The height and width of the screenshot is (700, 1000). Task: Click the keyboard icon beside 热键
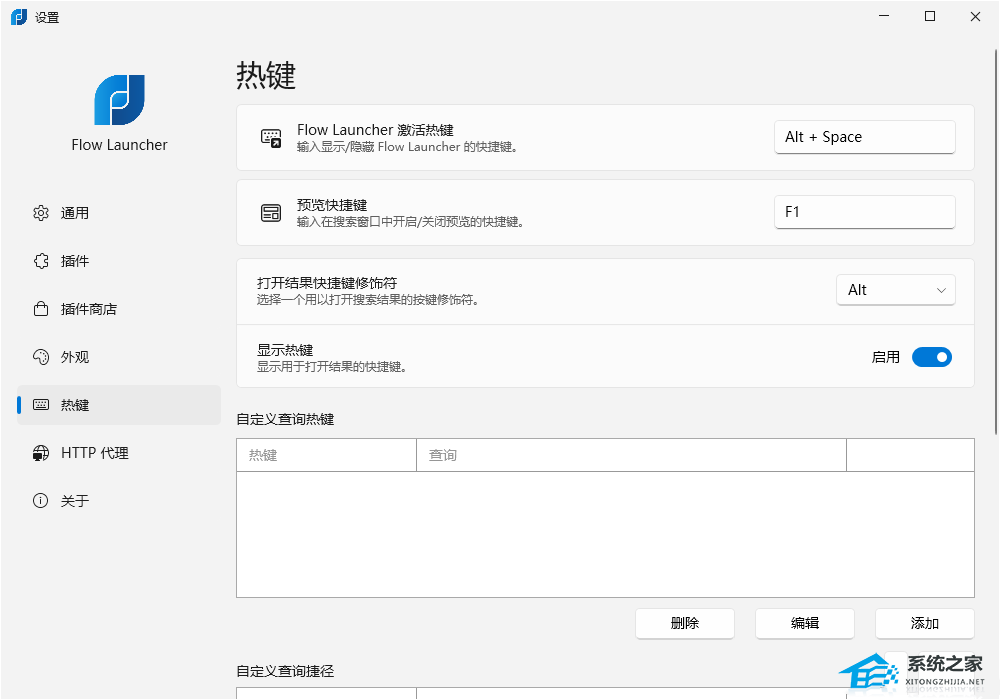point(41,405)
